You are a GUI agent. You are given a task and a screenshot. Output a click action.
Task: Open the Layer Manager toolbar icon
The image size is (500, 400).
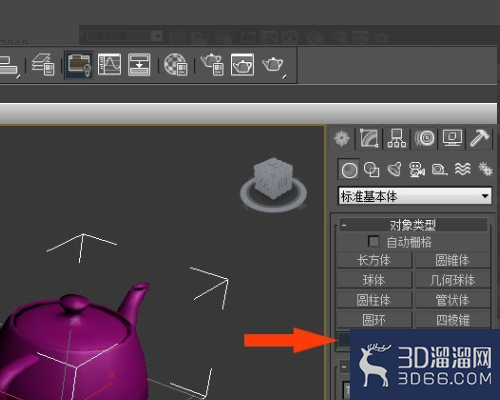[43, 64]
